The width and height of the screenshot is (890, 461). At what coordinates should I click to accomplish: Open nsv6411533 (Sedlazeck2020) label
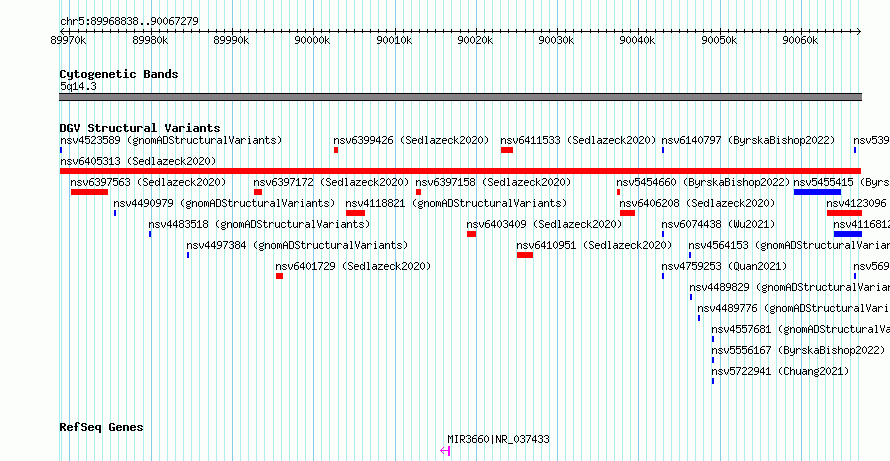[x=578, y=140]
